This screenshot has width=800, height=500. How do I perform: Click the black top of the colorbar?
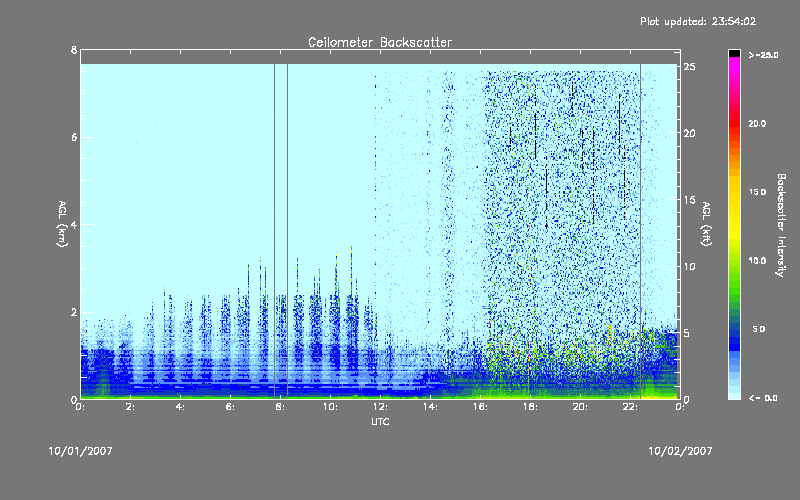coord(734,53)
